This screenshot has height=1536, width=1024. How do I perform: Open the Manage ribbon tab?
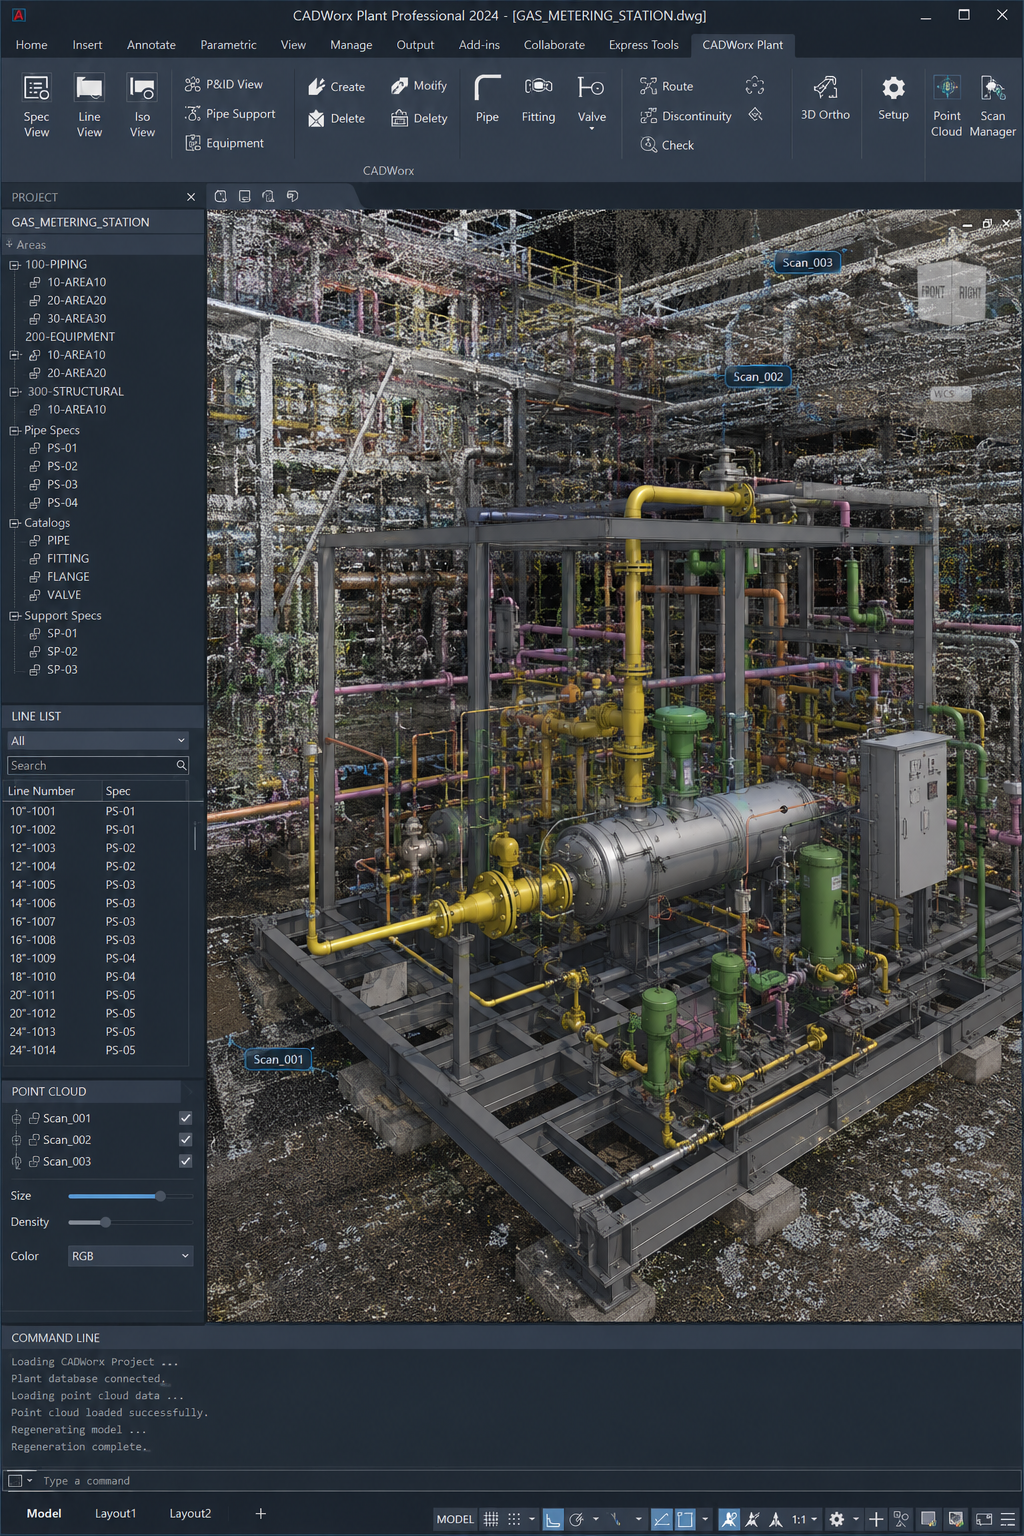(x=351, y=45)
